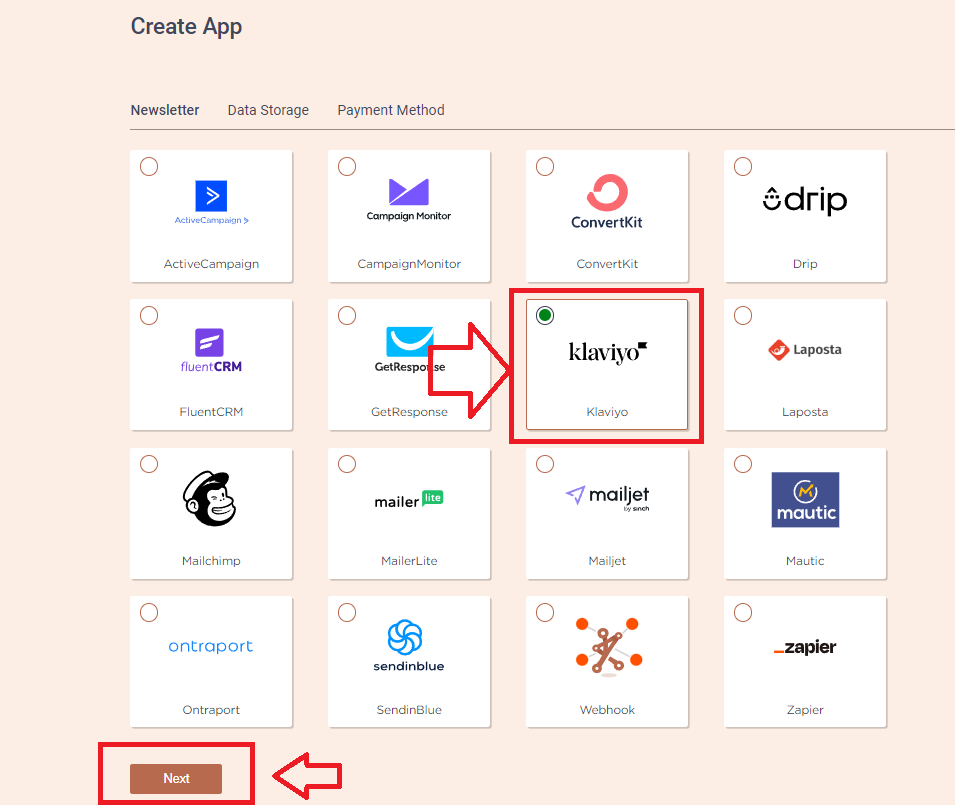Select the GetResponse radio button
The height and width of the screenshot is (805, 955).
point(347,315)
